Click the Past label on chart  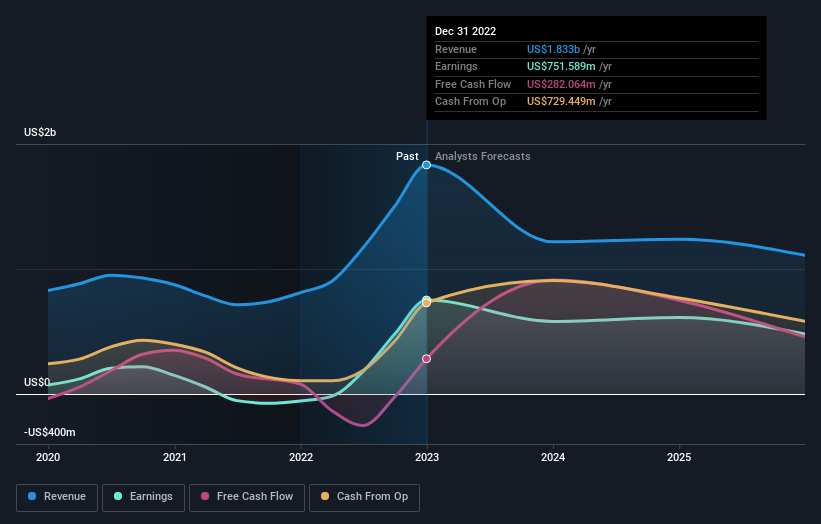click(407, 156)
